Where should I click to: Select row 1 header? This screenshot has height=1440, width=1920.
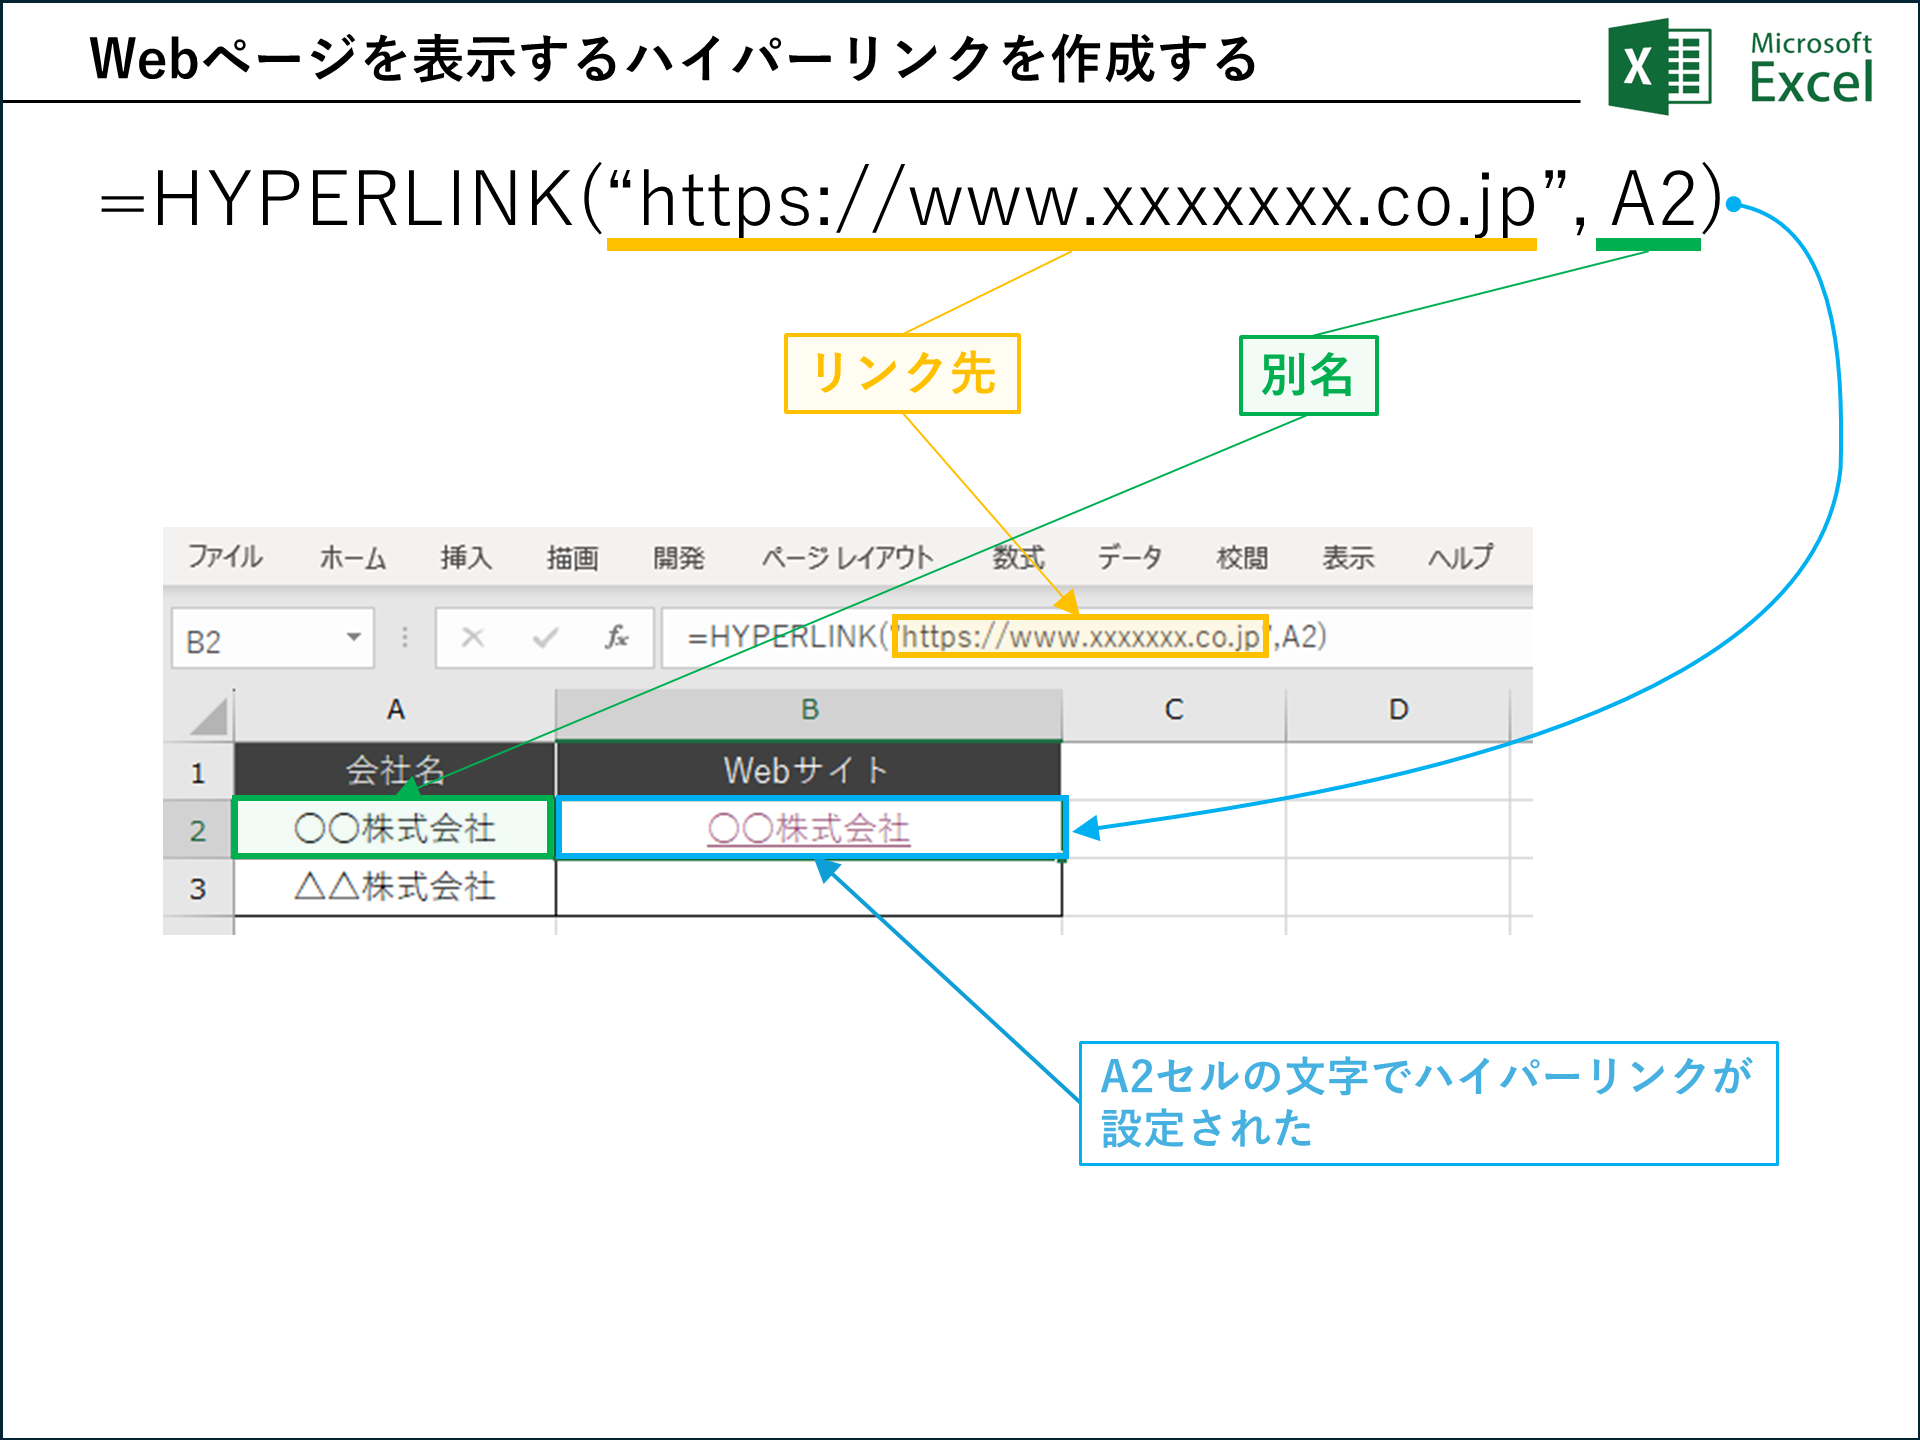[198, 772]
